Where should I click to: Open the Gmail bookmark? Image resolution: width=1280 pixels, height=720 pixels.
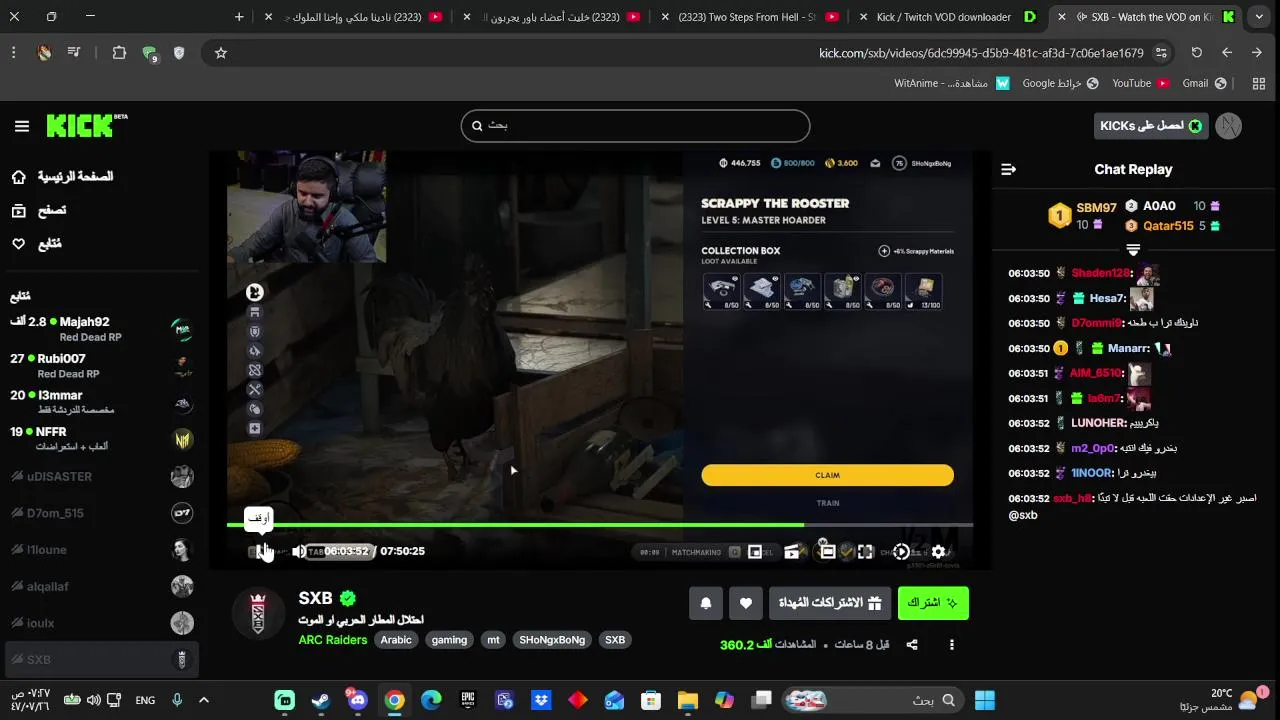(x=1205, y=83)
